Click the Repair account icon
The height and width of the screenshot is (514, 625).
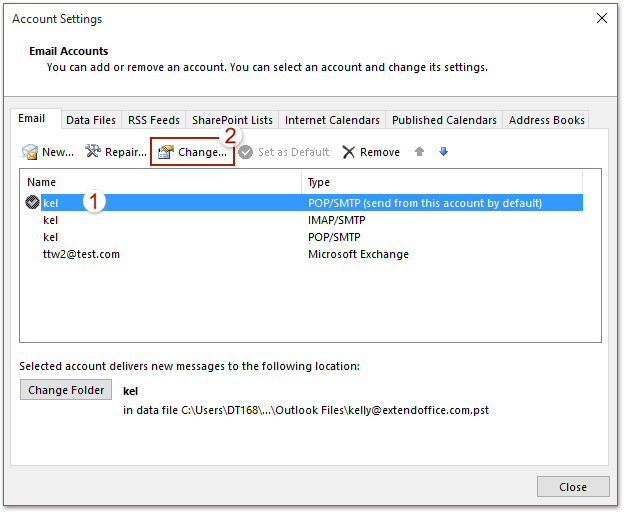pyautogui.click(x=93, y=152)
